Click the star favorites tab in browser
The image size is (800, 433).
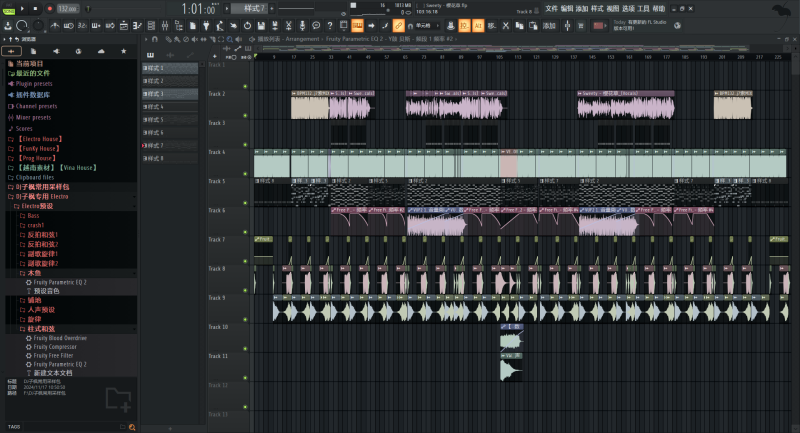click(124, 50)
